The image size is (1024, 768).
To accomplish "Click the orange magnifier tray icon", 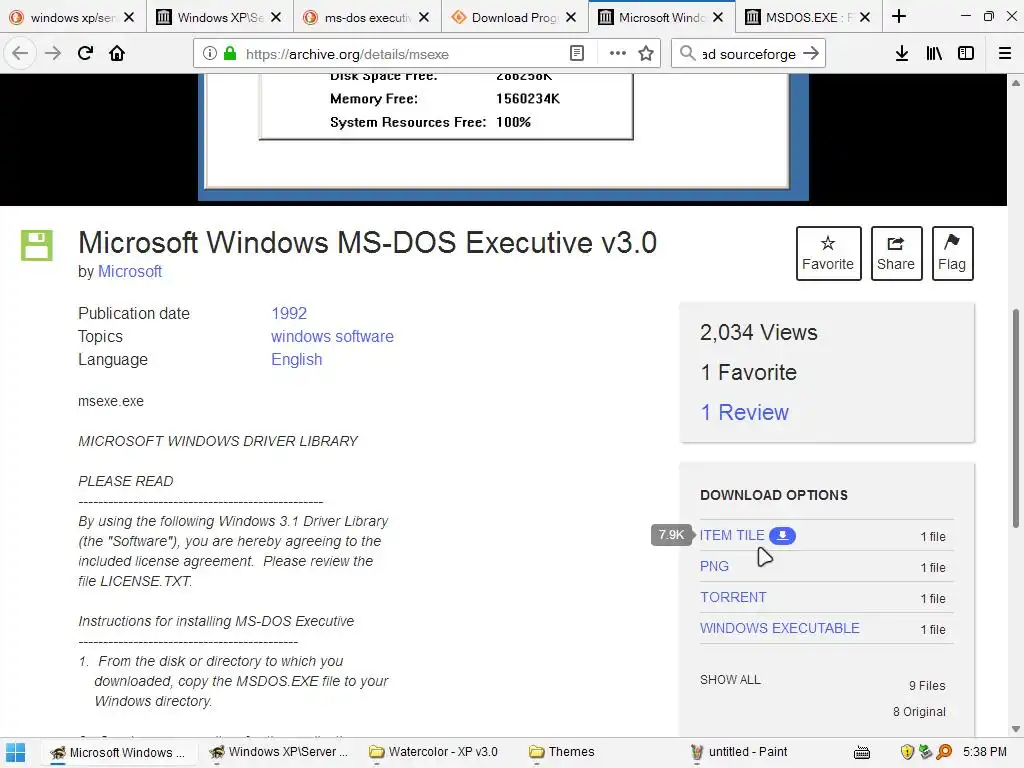I will tap(944, 752).
